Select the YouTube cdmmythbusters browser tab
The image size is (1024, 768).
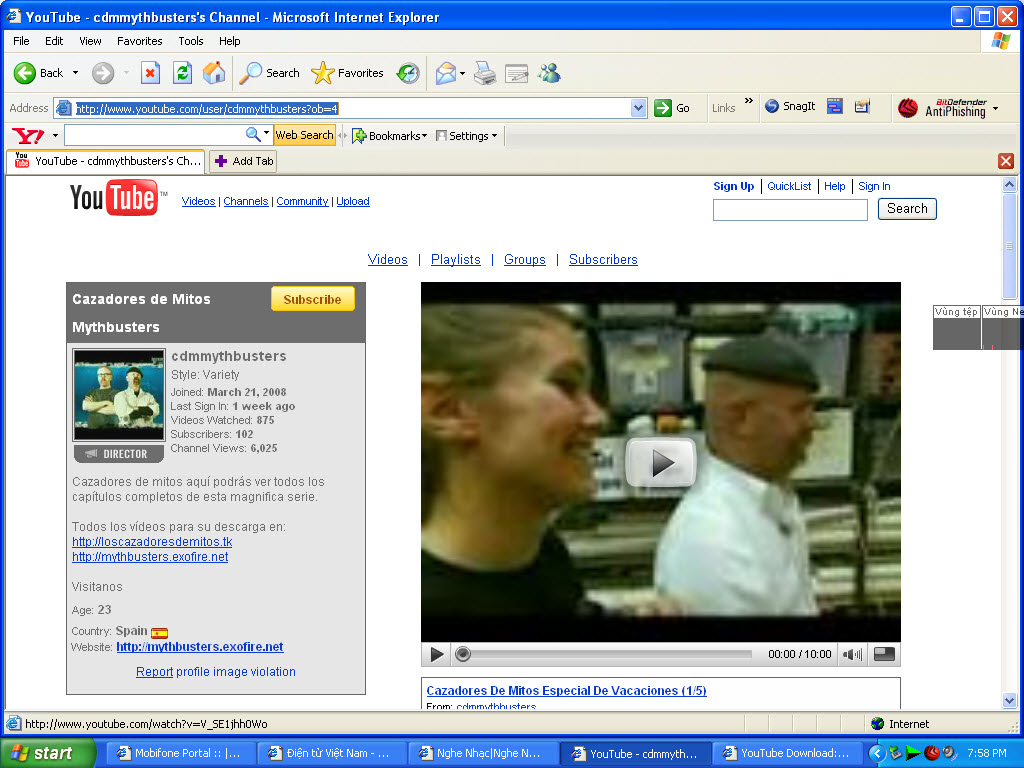coord(106,161)
